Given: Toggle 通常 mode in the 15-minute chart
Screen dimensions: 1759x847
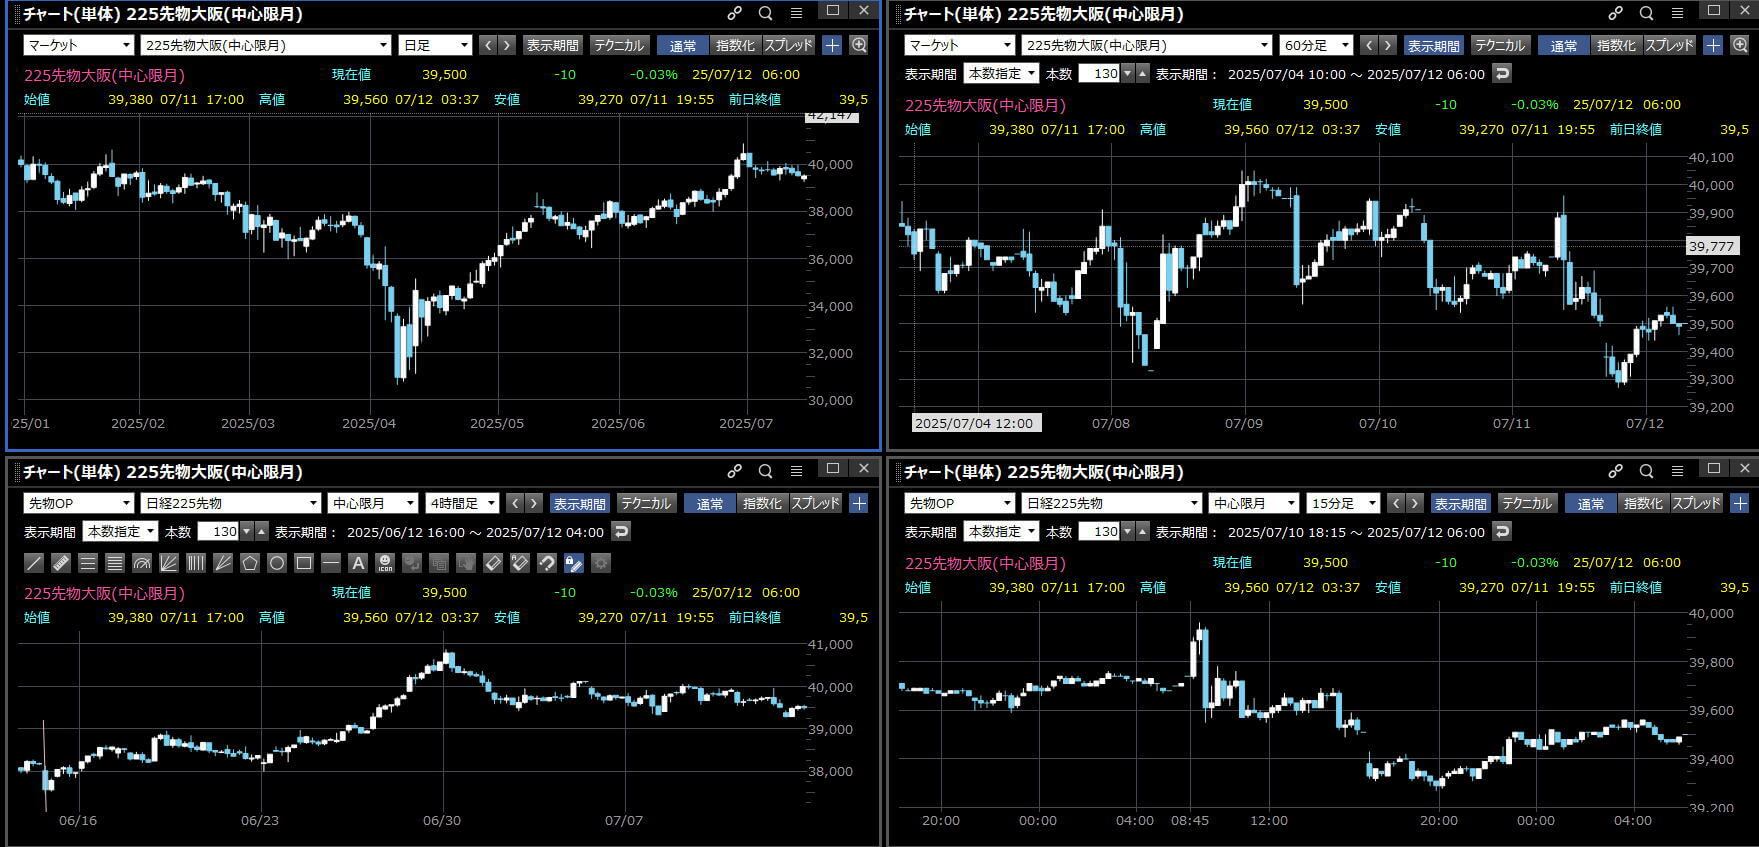Looking at the screenshot, I should tap(1590, 503).
